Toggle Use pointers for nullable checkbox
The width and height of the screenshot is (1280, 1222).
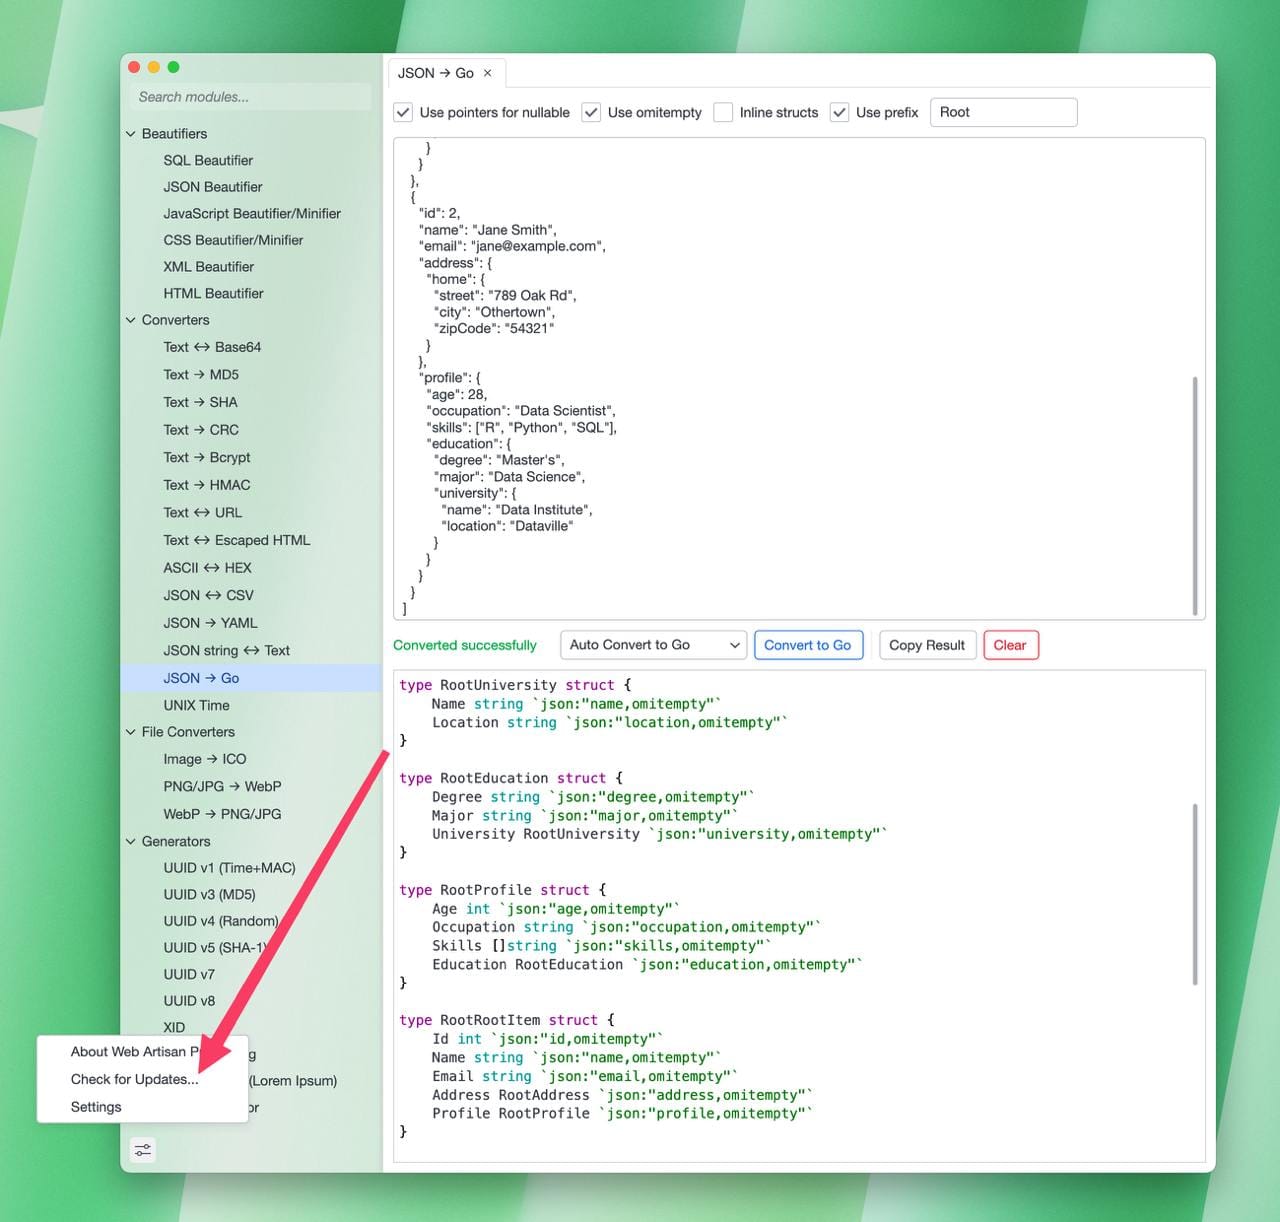click(x=403, y=113)
